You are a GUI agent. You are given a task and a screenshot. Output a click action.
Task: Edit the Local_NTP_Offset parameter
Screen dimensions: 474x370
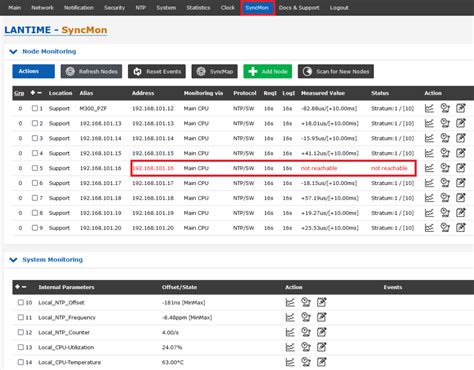321,302
